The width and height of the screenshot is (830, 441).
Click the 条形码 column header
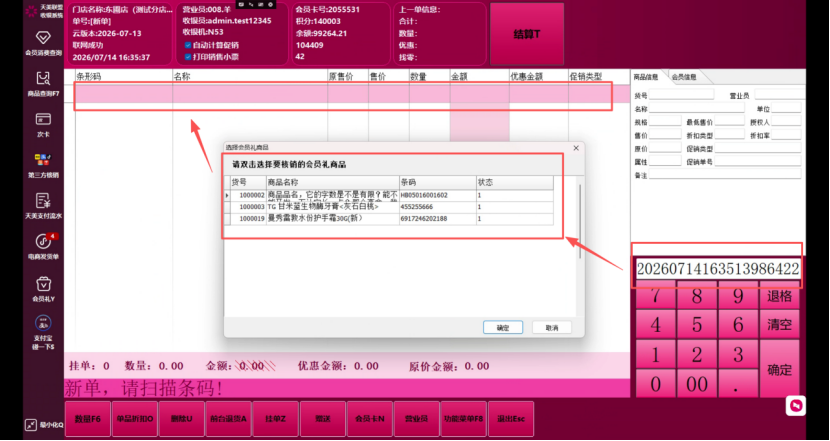pos(123,77)
